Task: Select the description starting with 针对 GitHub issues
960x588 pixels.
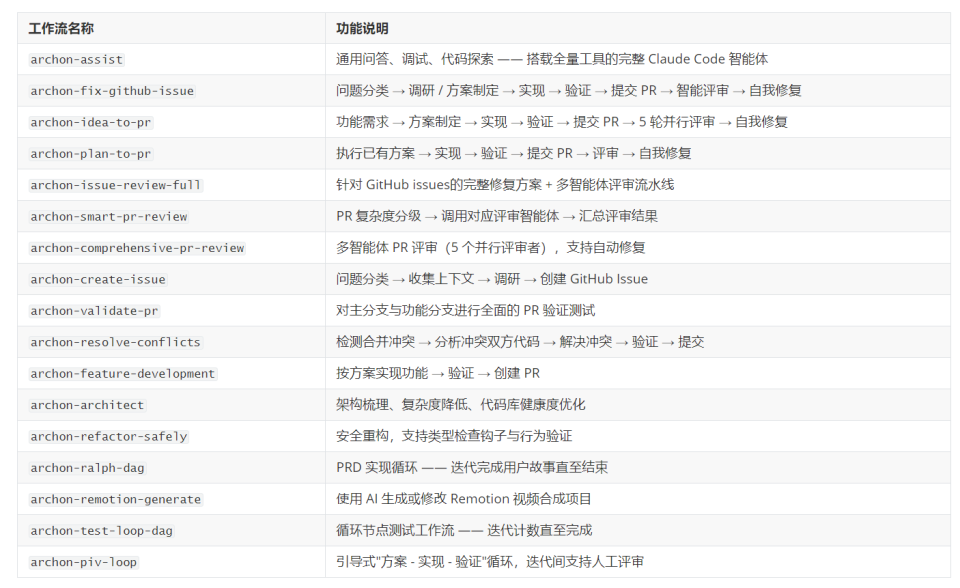Action: (x=504, y=184)
